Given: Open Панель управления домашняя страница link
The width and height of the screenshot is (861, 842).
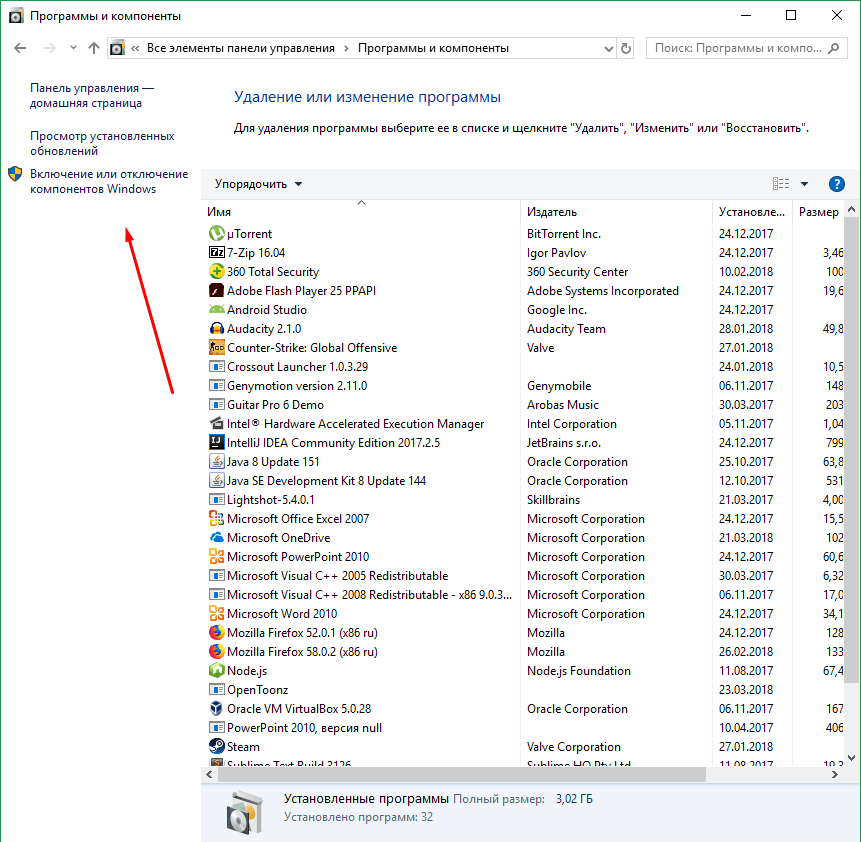Looking at the screenshot, I should coord(92,96).
